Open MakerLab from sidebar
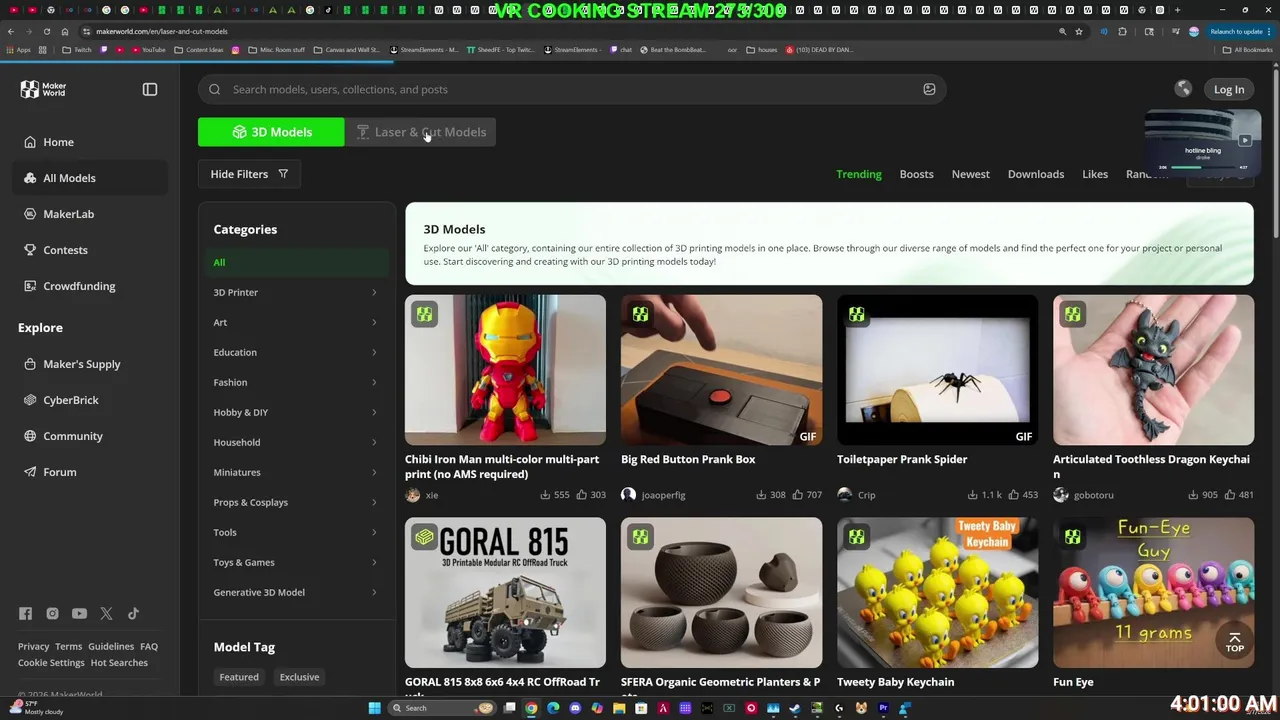 (x=68, y=214)
